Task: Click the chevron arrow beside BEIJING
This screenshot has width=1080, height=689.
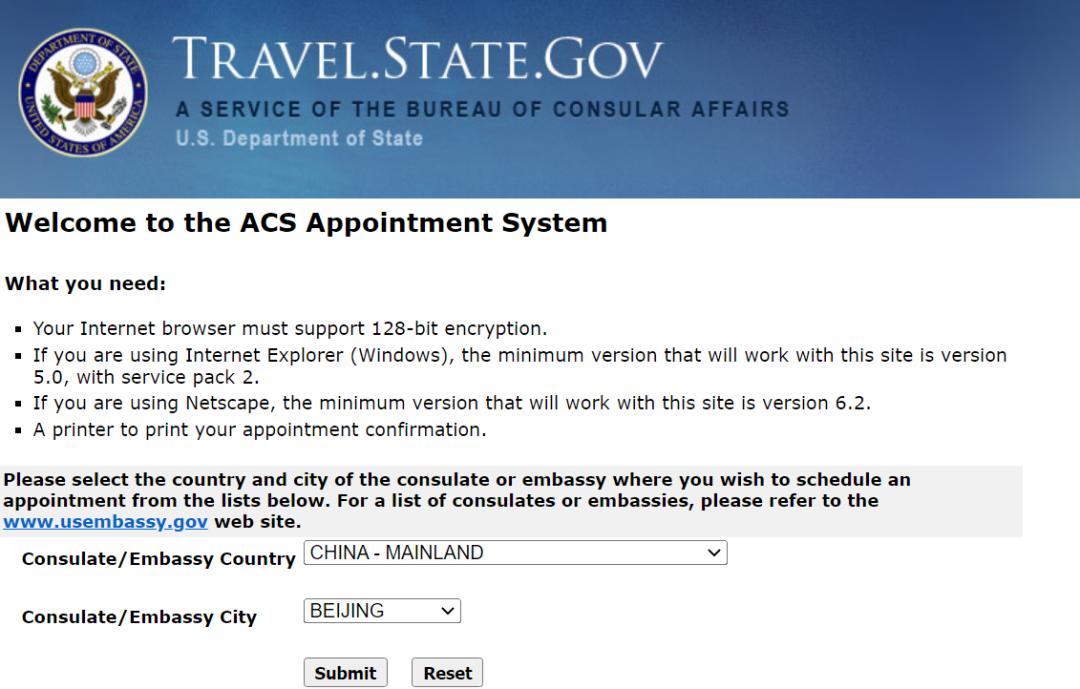Action: tap(447, 611)
